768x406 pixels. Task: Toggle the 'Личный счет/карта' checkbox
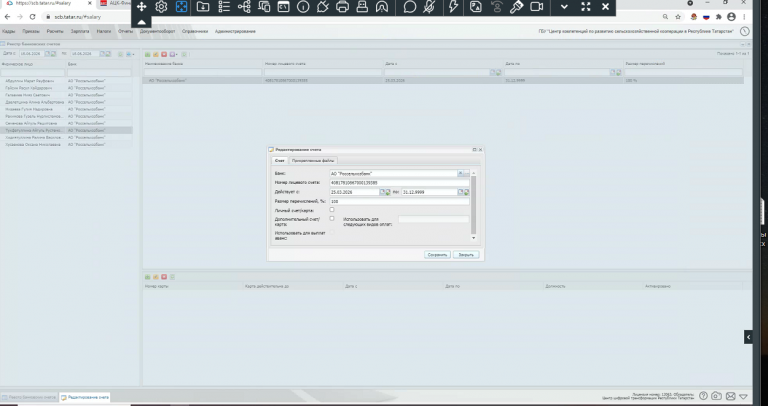332,210
